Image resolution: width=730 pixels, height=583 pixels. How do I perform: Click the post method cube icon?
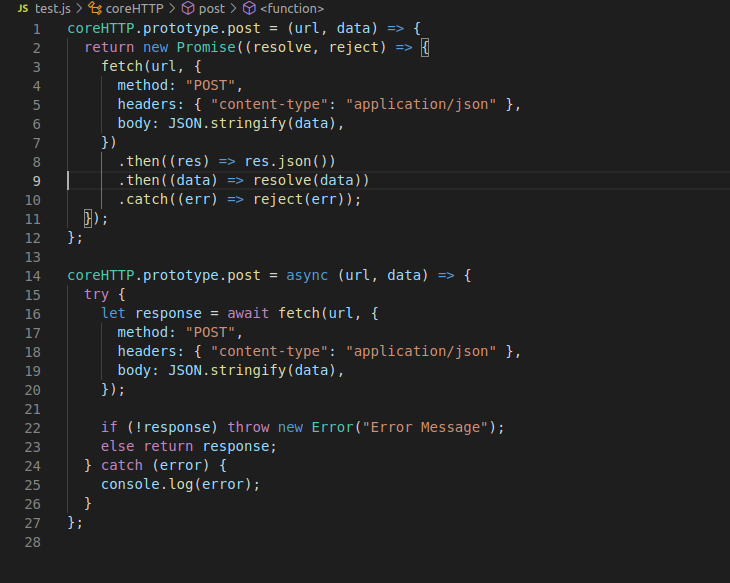click(188, 8)
